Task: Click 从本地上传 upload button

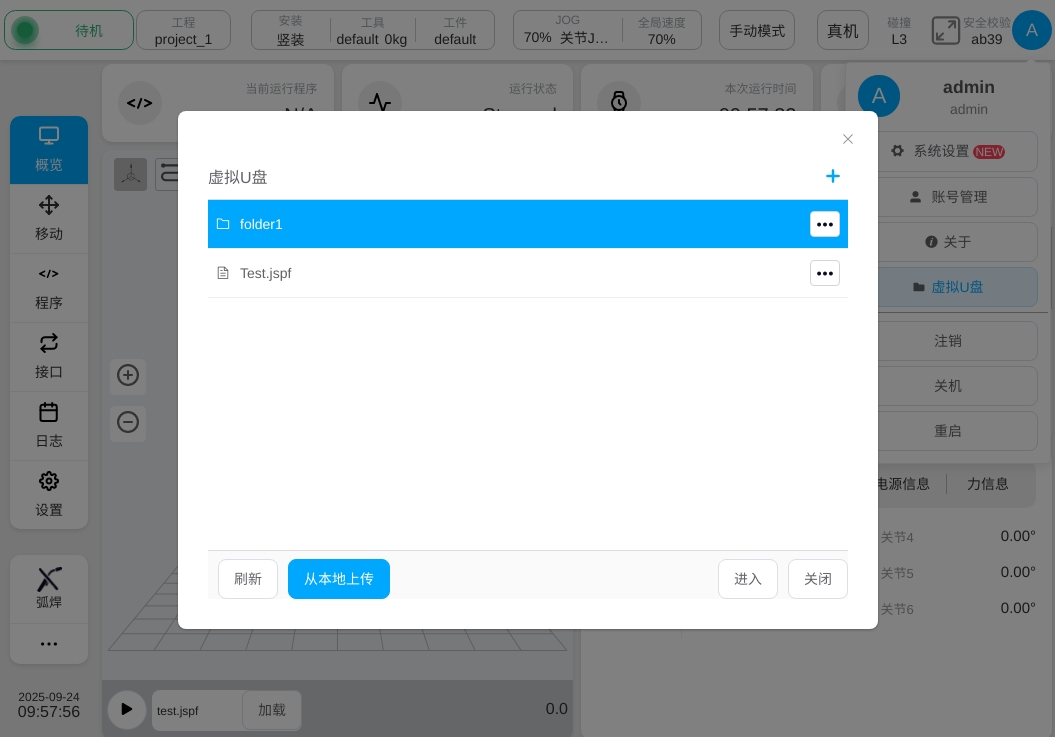Action: (338, 579)
